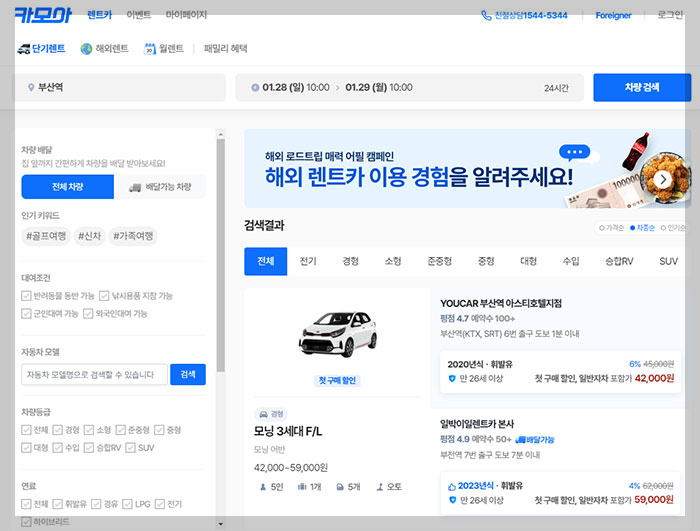
Task: Click the 모닝 car thumbnail image
Action: (338, 334)
